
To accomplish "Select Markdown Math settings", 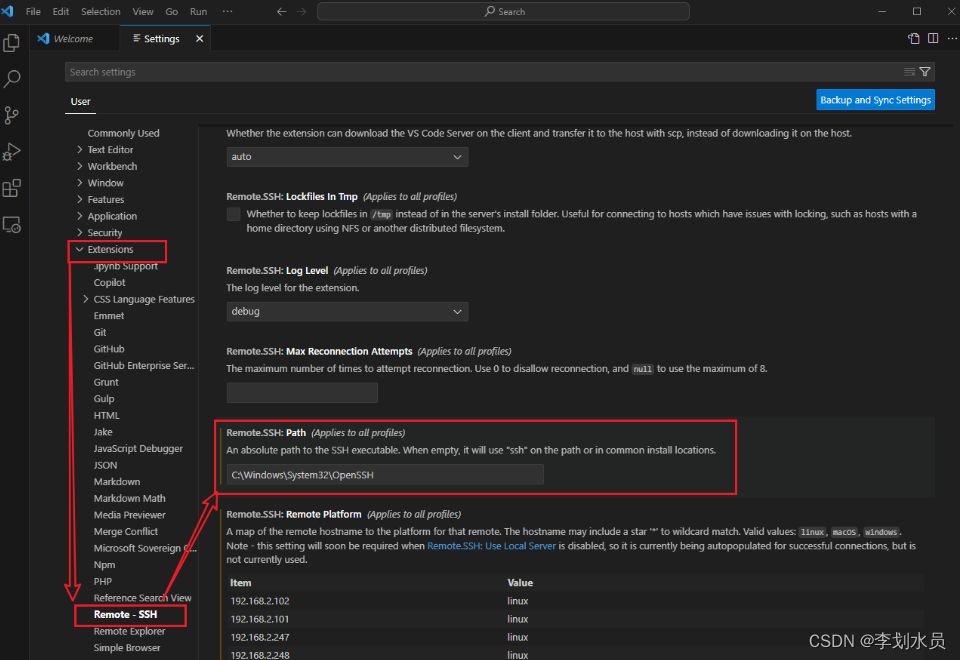I will (129, 499).
